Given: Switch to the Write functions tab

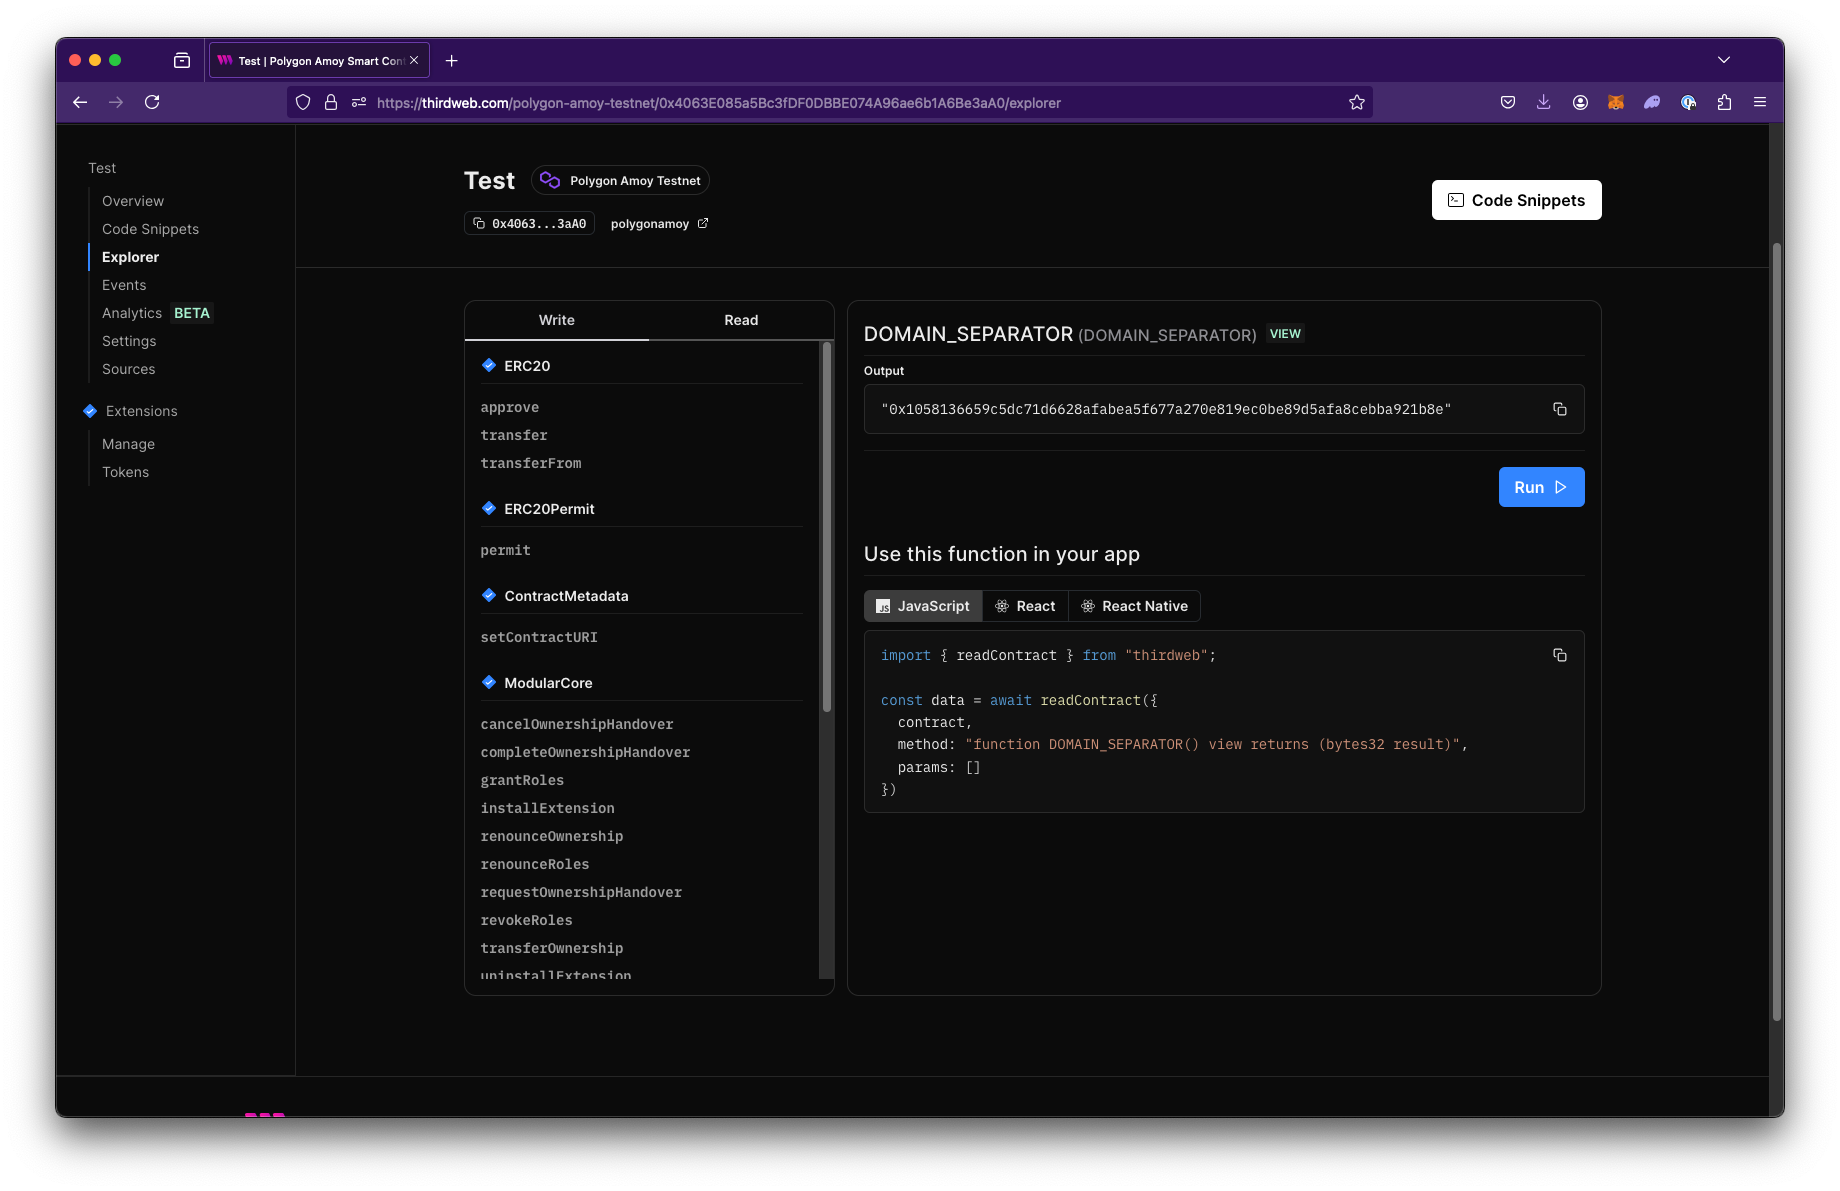Looking at the screenshot, I should tap(557, 320).
